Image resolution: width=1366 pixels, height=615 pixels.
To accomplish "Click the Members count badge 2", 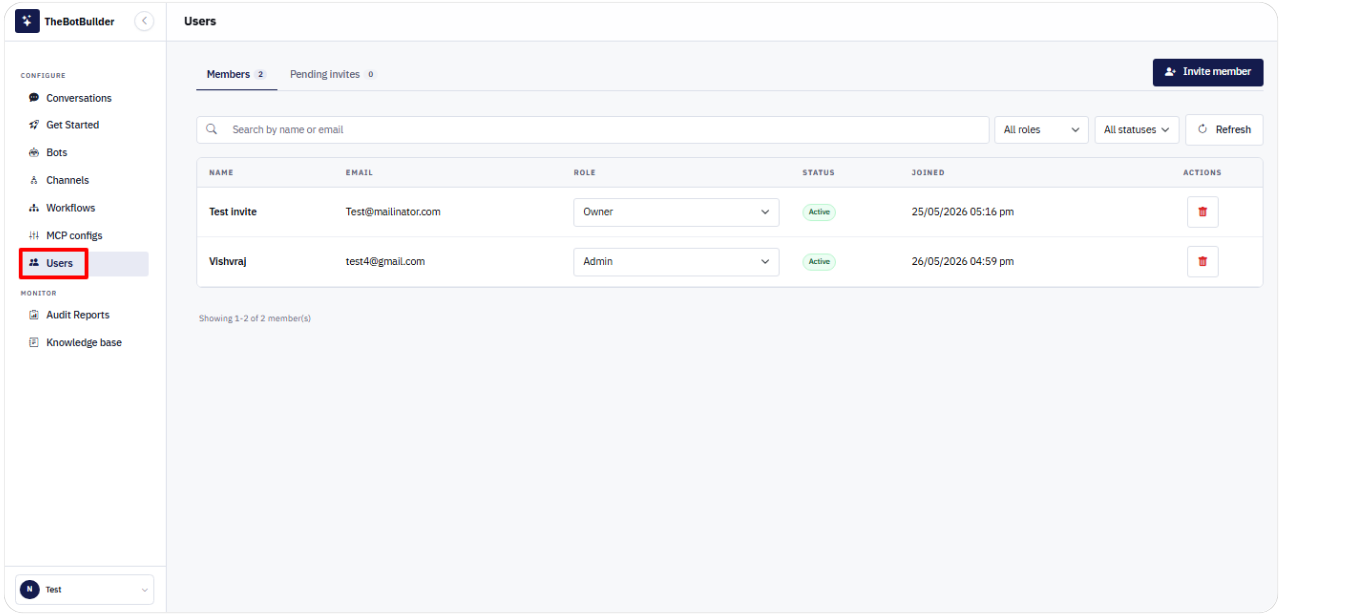I will 261,74.
